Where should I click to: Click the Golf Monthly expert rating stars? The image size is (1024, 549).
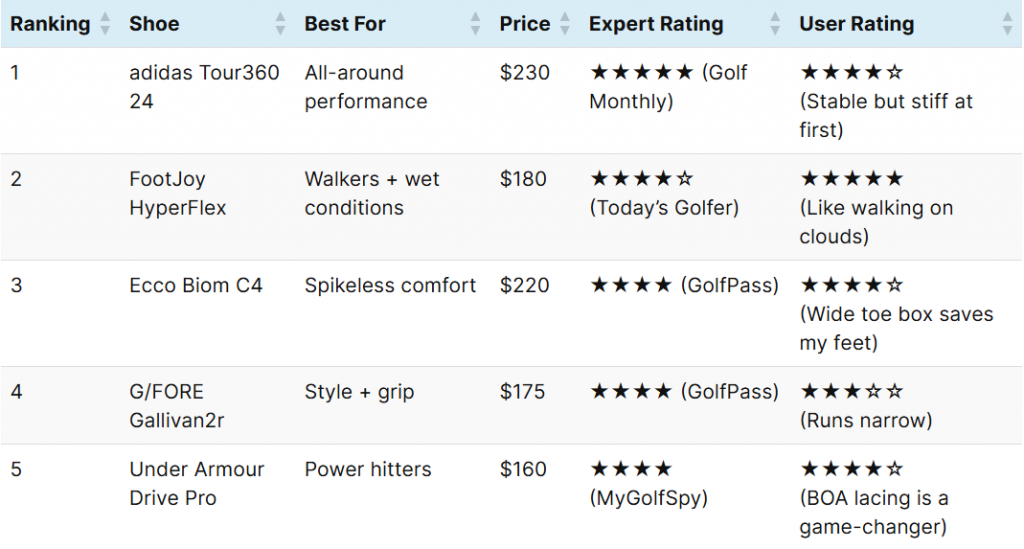[641, 73]
